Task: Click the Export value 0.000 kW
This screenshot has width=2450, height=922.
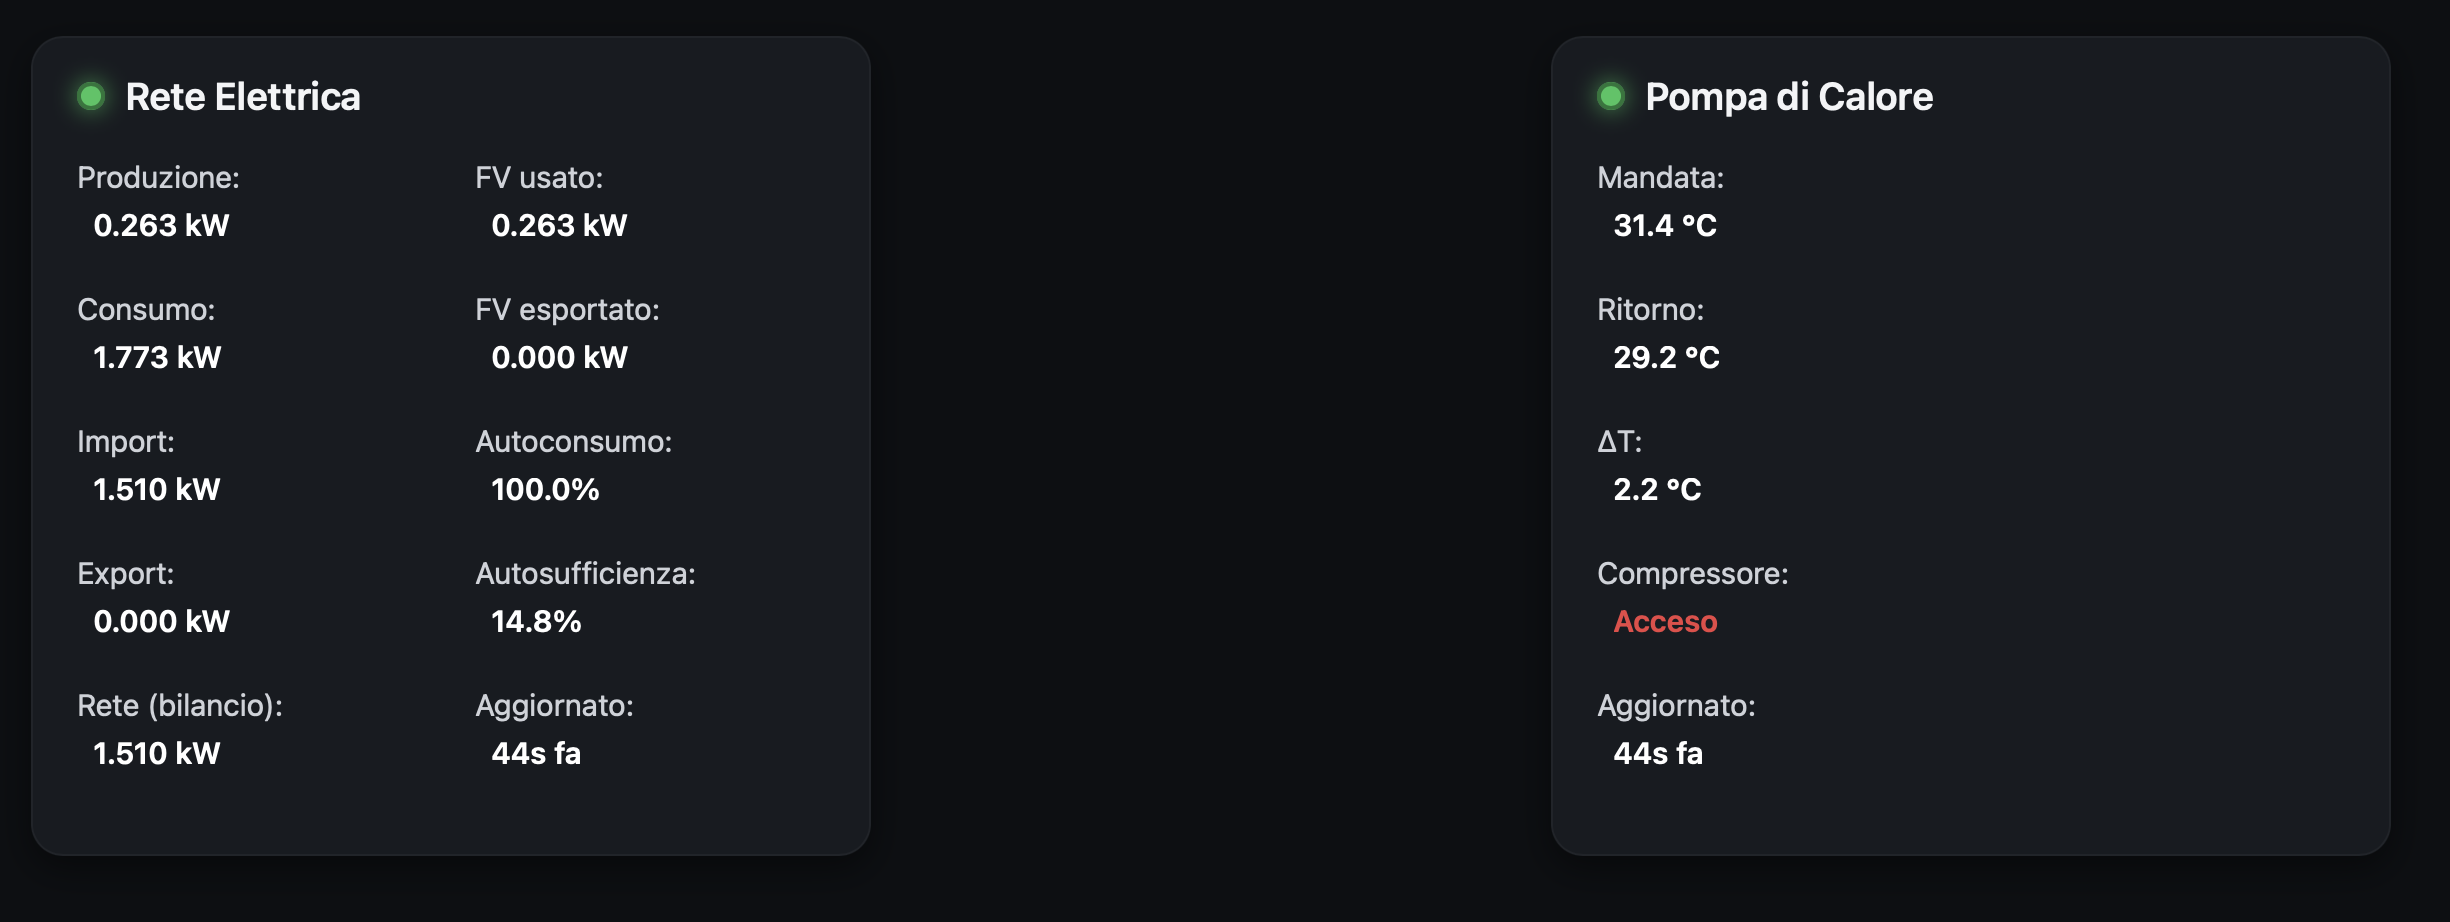Action: 161,621
